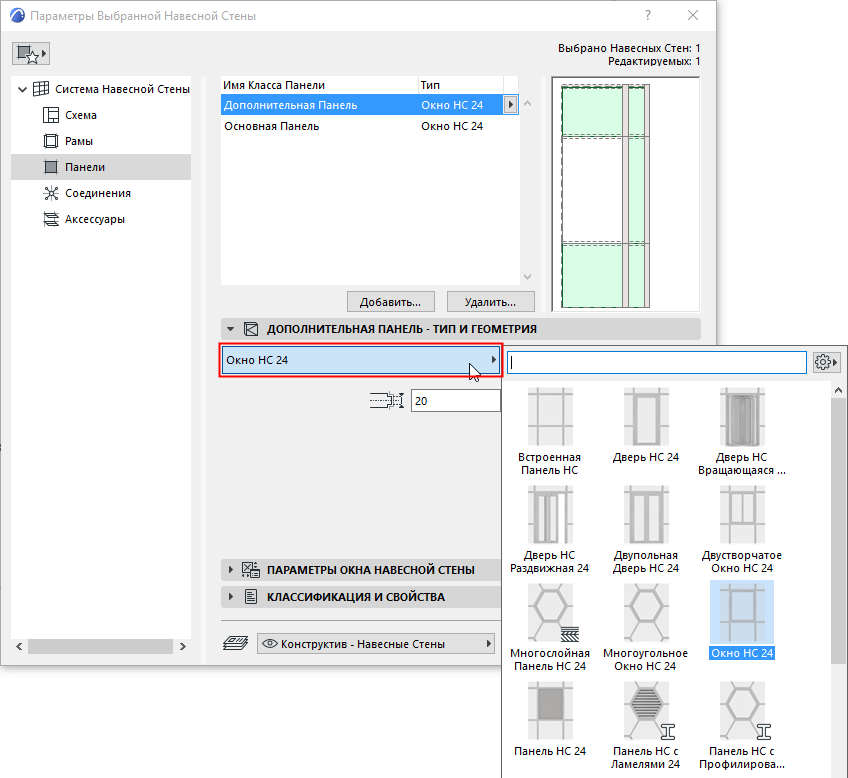Open the Окно НС 24 type dropdown
The image size is (848, 778).
point(360,360)
